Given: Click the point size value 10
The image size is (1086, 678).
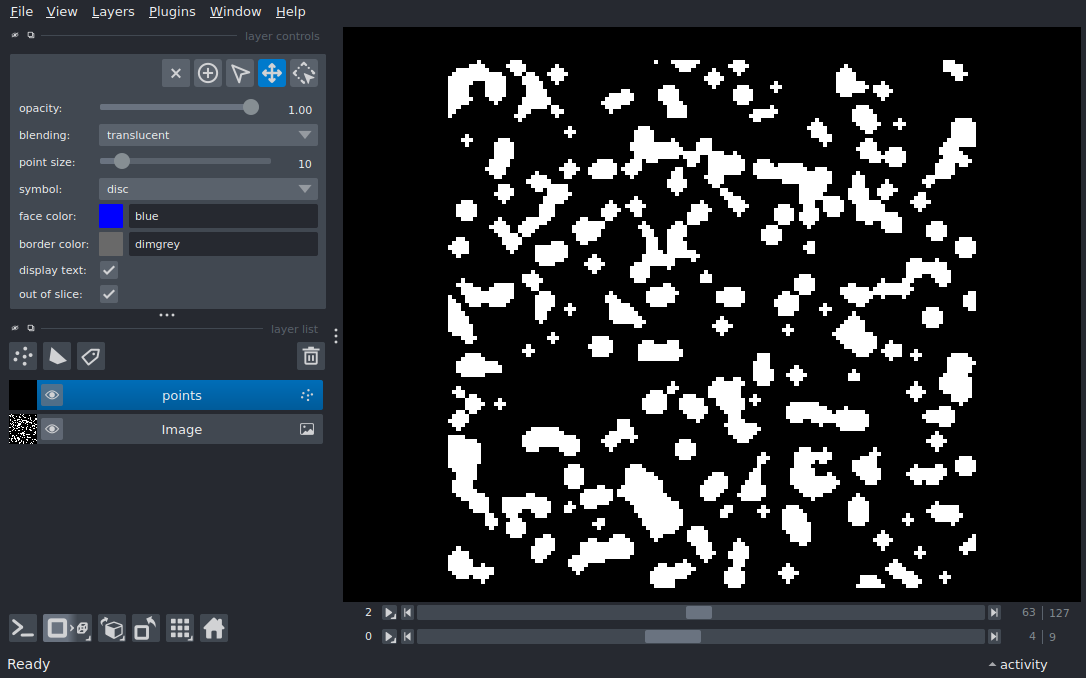Looking at the screenshot, I should coord(305,164).
